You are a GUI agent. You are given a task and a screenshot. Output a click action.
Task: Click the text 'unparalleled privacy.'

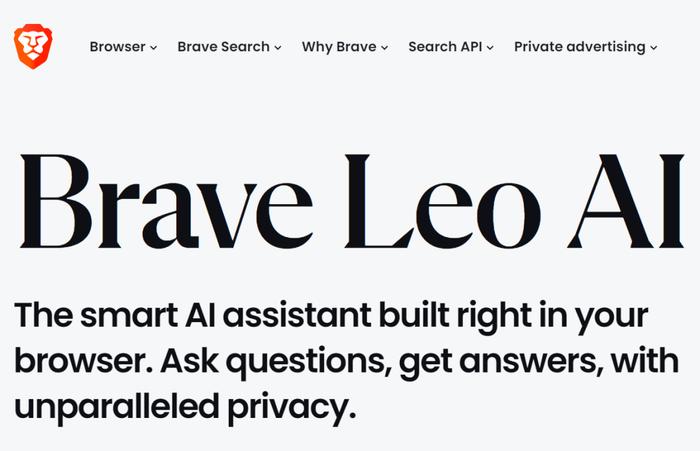coord(185,407)
